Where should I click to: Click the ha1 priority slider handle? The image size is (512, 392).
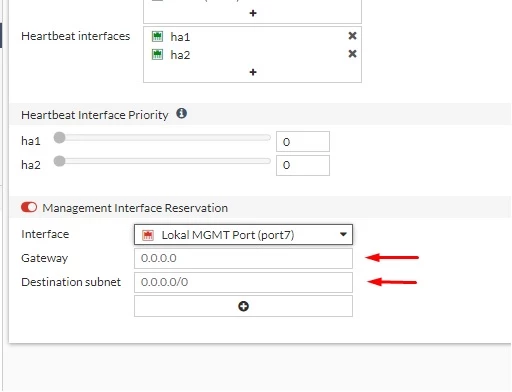pos(60,137)
